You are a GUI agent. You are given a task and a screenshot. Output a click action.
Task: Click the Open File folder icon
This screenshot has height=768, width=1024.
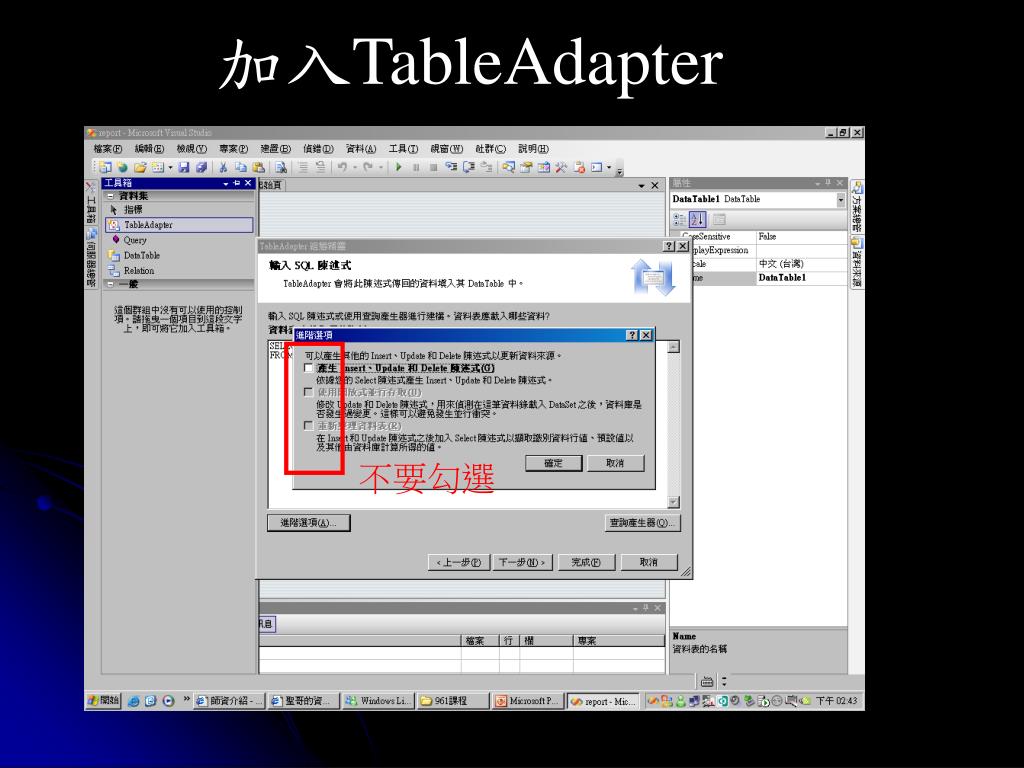coord(140,167)
